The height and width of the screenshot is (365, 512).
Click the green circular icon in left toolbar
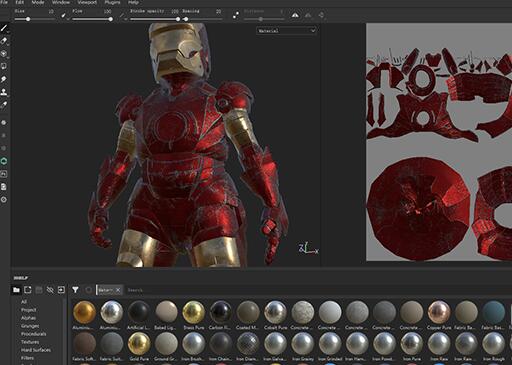[4, 161]
